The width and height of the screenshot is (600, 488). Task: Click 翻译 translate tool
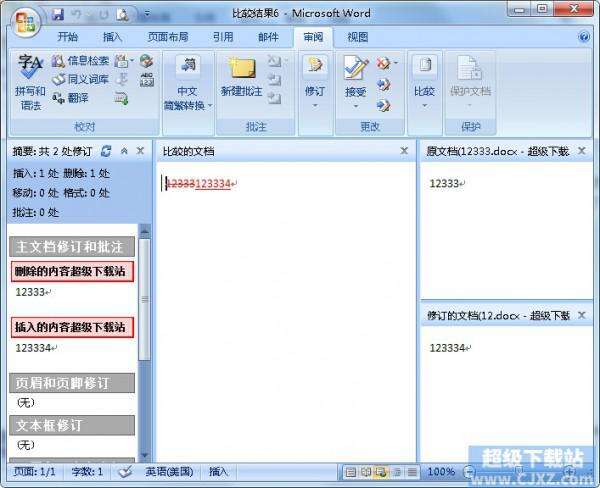(70, 98)
